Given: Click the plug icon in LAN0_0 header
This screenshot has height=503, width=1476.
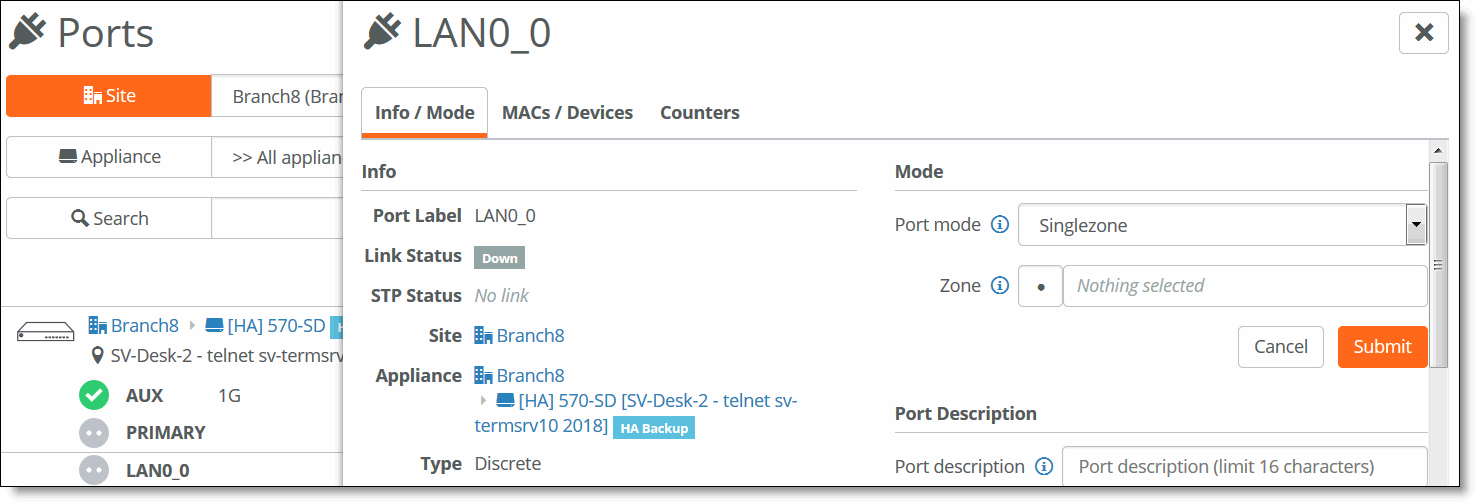Looking at the screenshot, I should (x=383, y=33).
